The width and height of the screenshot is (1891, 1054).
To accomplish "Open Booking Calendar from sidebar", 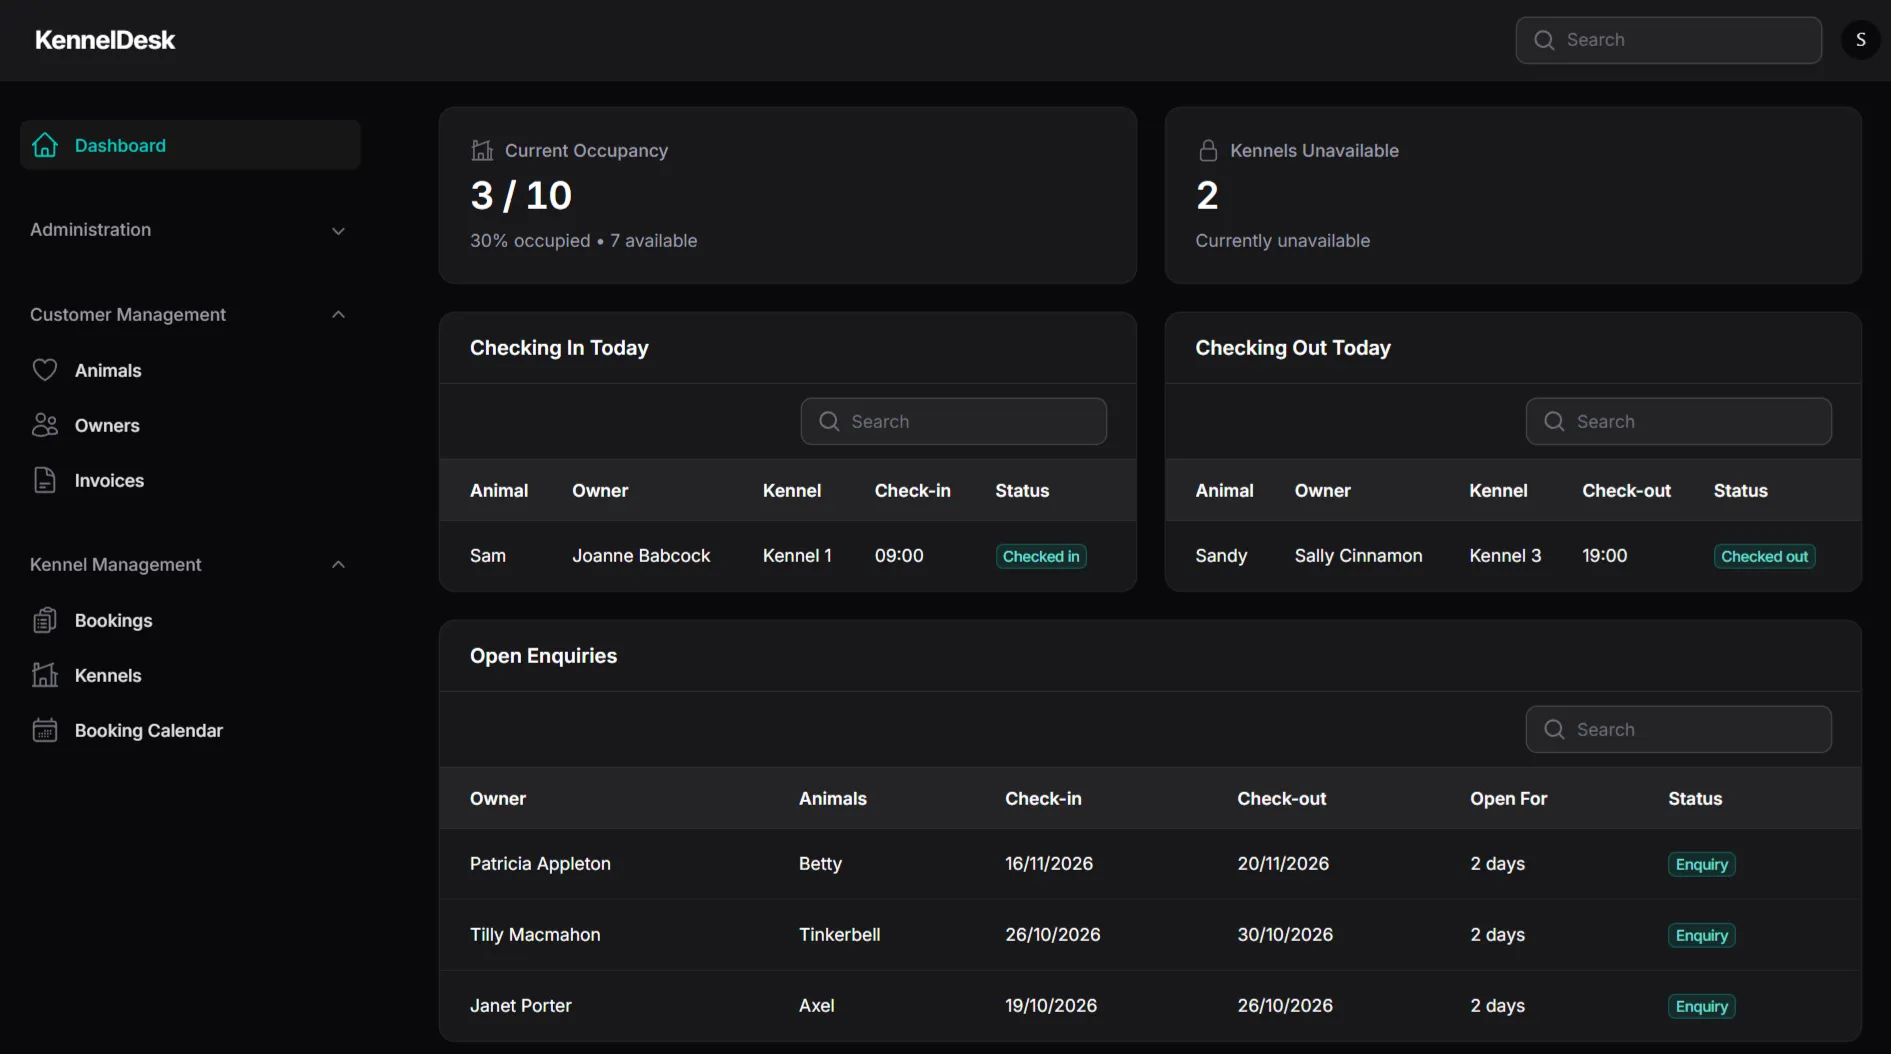I will (148, 730).
